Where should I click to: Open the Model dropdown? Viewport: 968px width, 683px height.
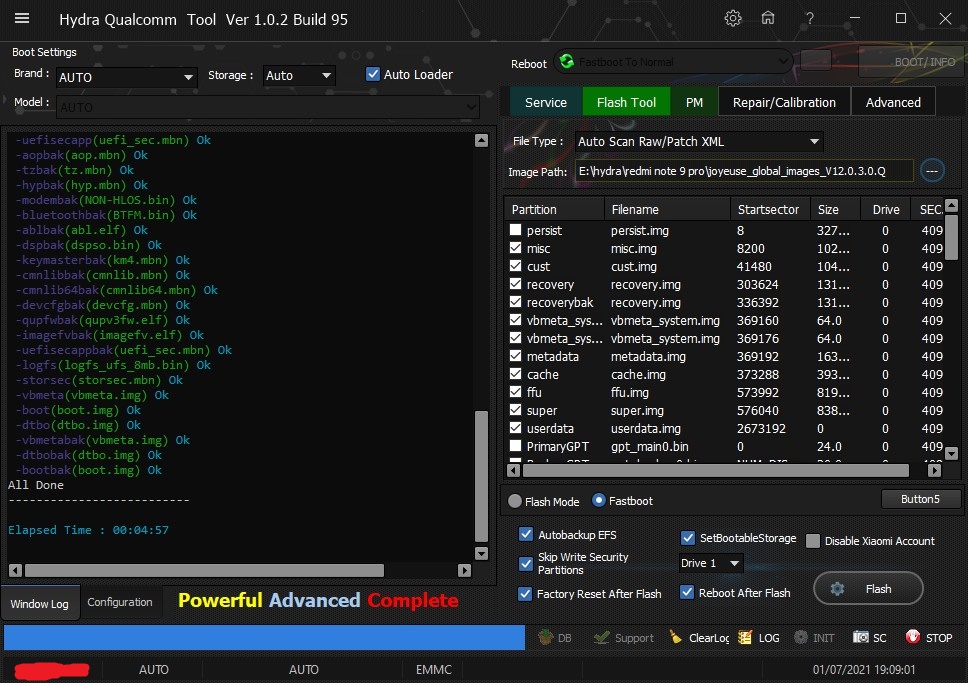pyautogui.click(x=267, y=107)
